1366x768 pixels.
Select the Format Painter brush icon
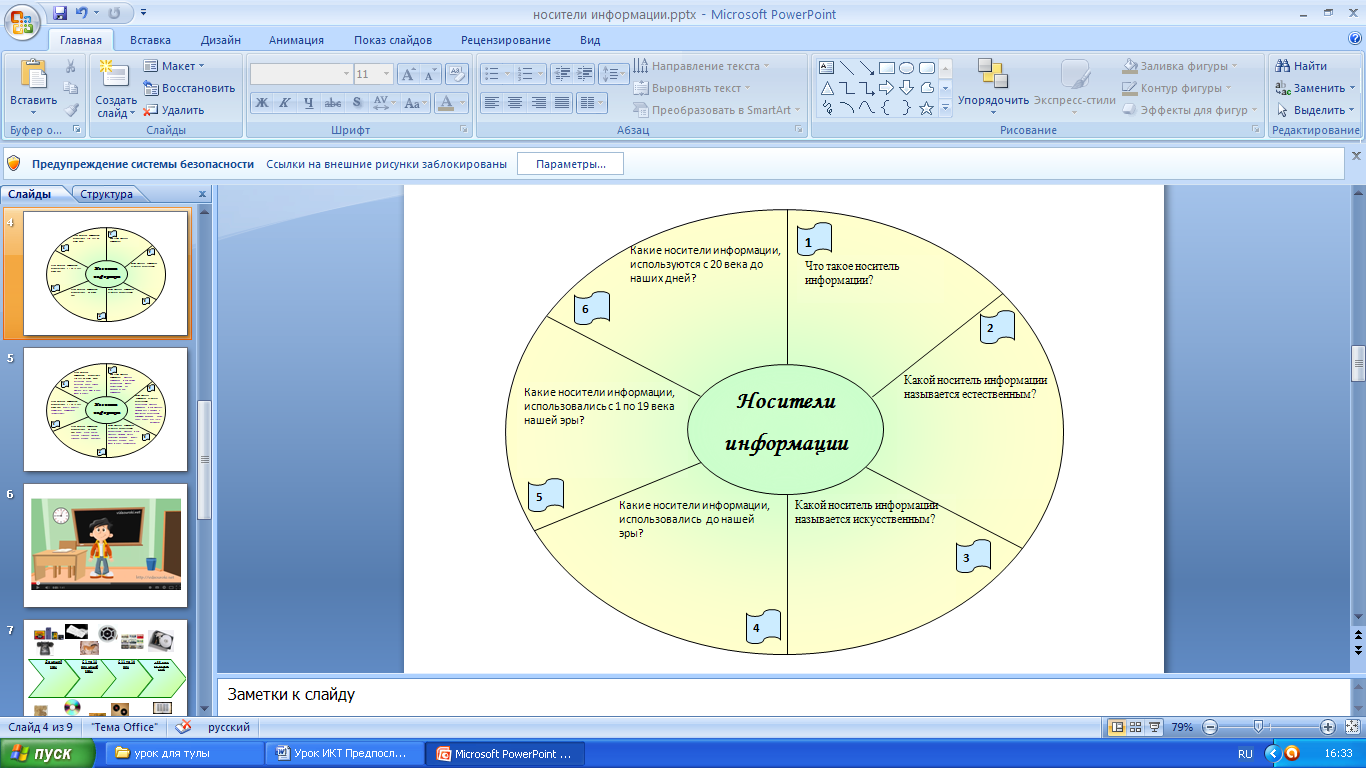(71, 110)
